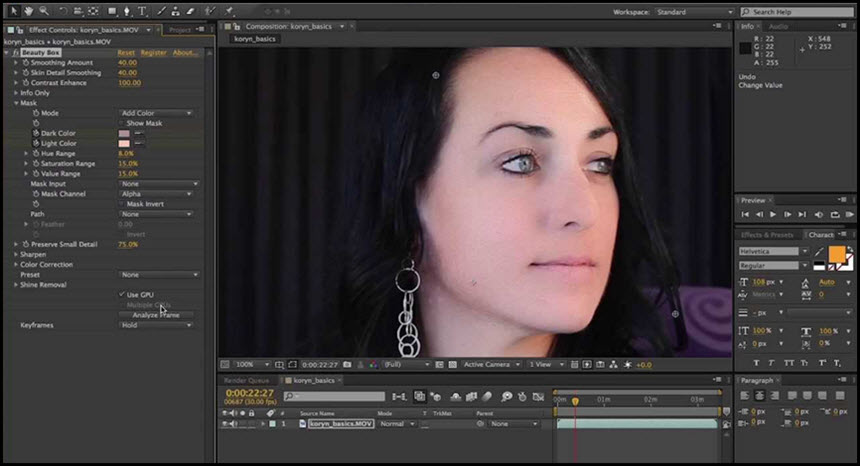The height and width of the screenshot is (466, 860).
Task: Click the Analyze Frame button
Action: pos(156,315)
